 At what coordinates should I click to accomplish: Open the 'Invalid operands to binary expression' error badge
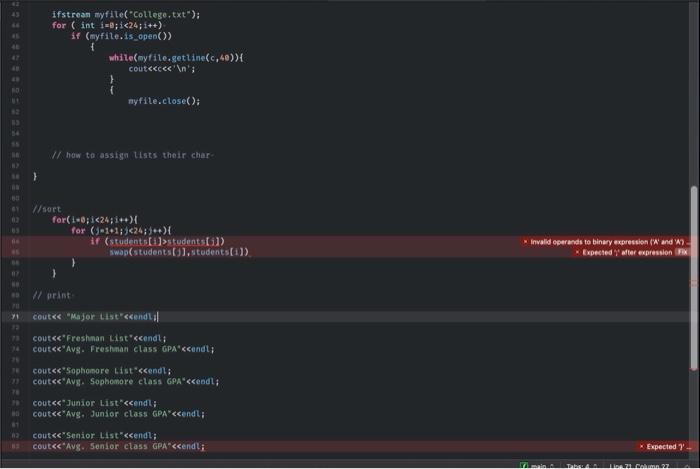coord(606,242)
